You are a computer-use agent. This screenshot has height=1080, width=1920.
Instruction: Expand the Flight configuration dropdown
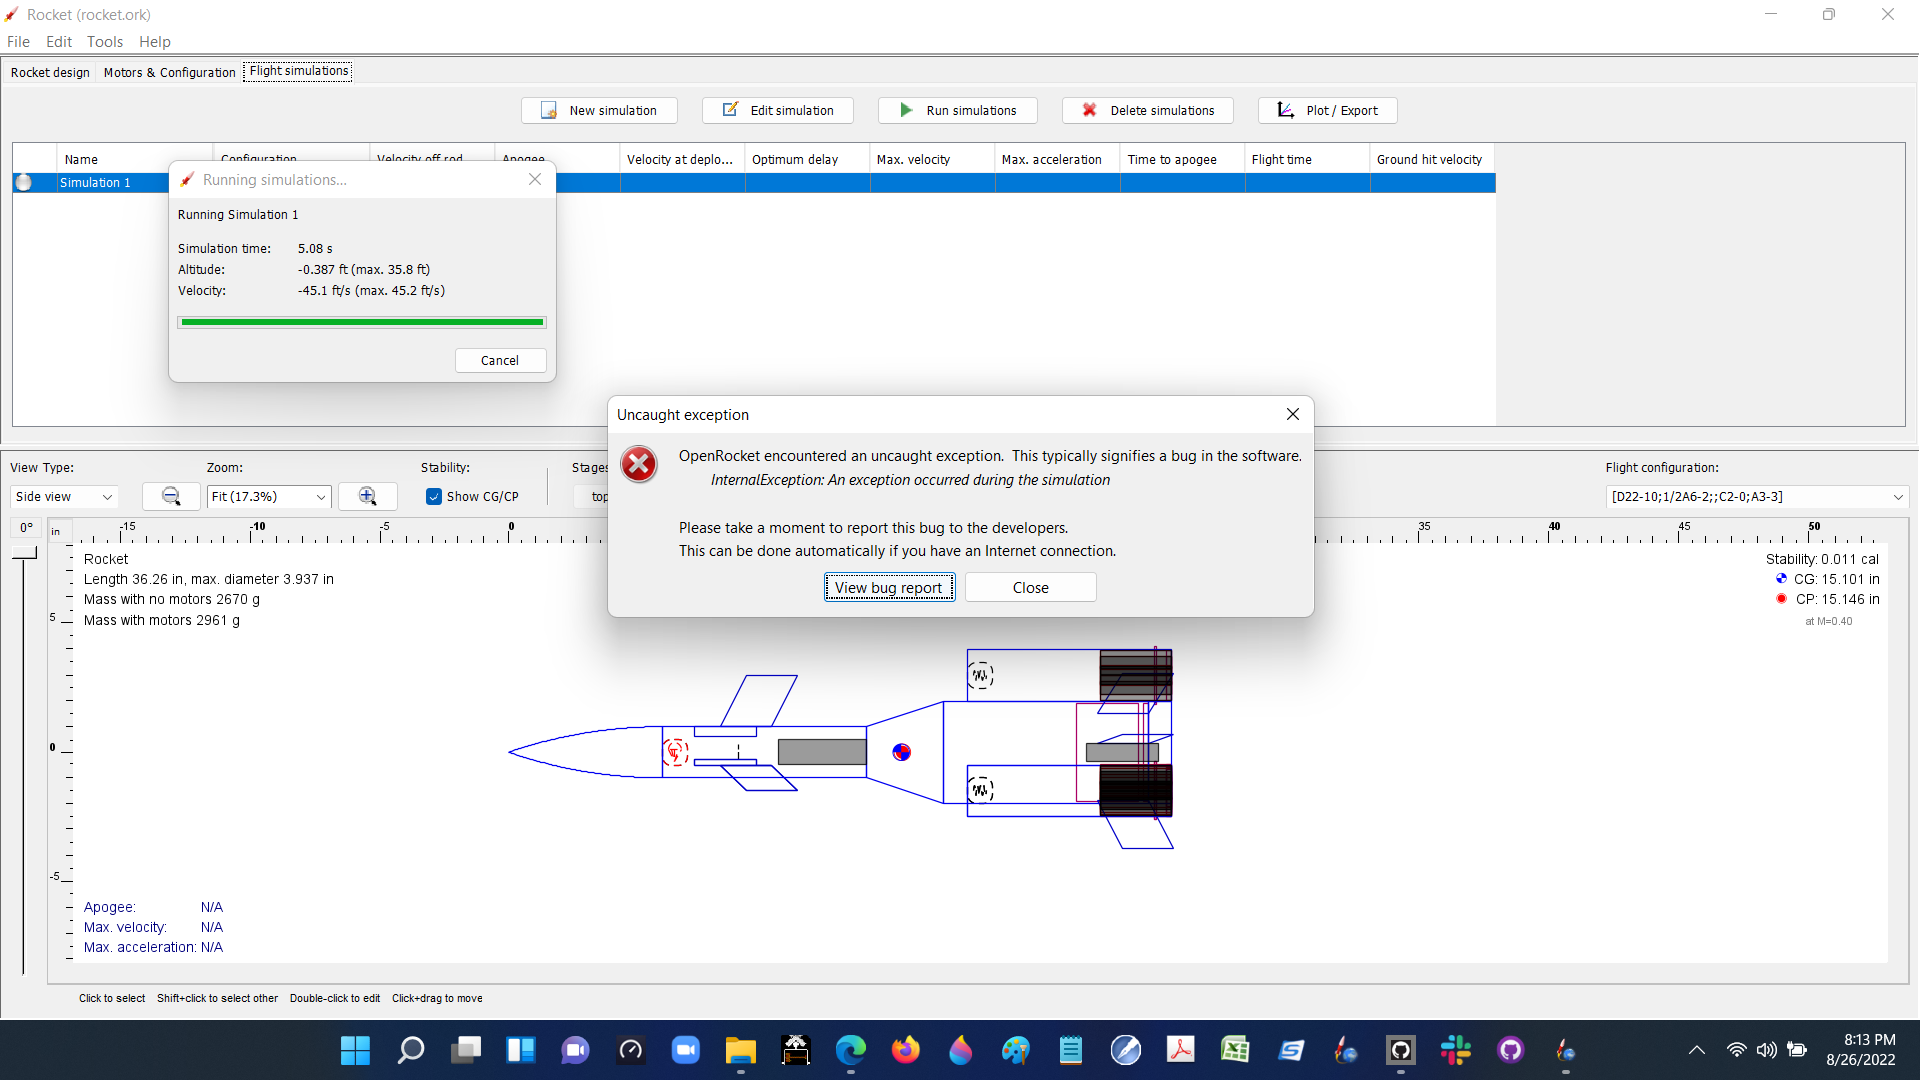pyautogui.click(x=1898, y=496)
